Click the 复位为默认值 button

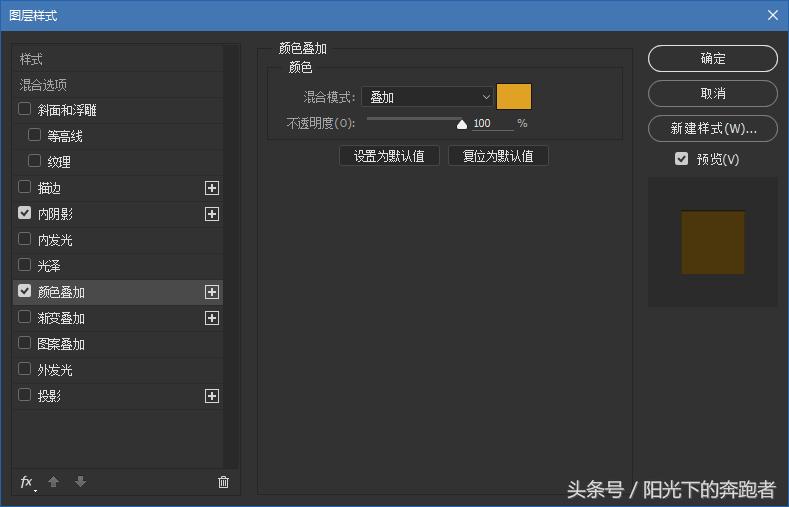click(x=498, y=156)
